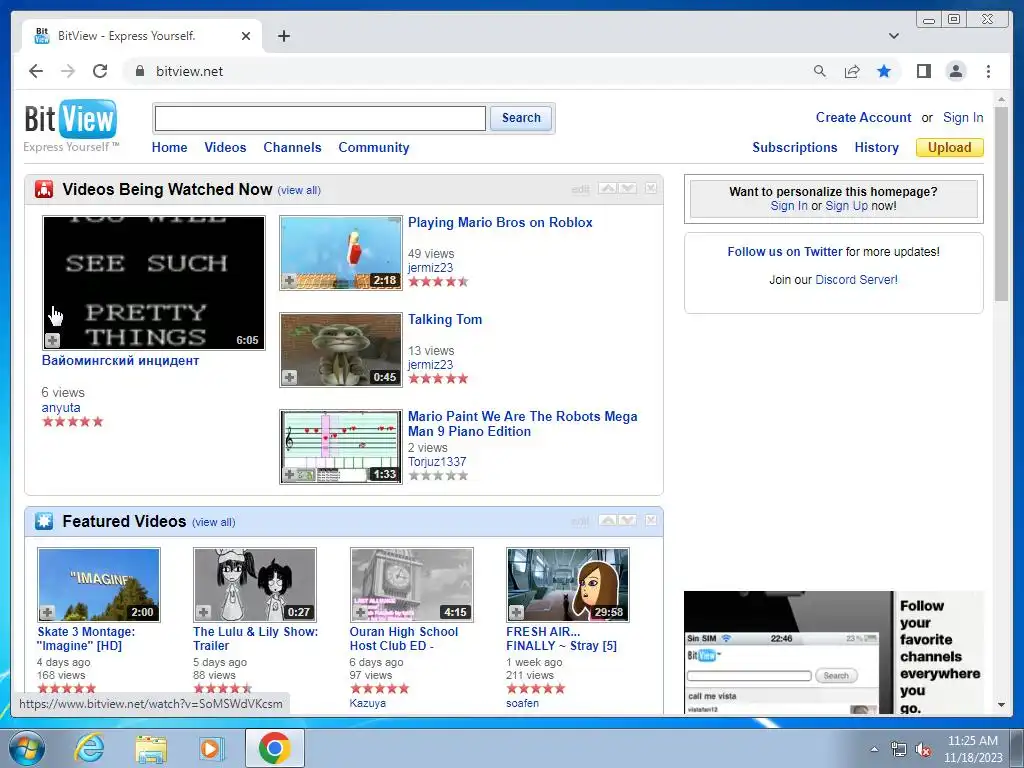View all Featured Videos
Screen dimensions: 1024x768
pyautogui.click(x=214, y=522)
